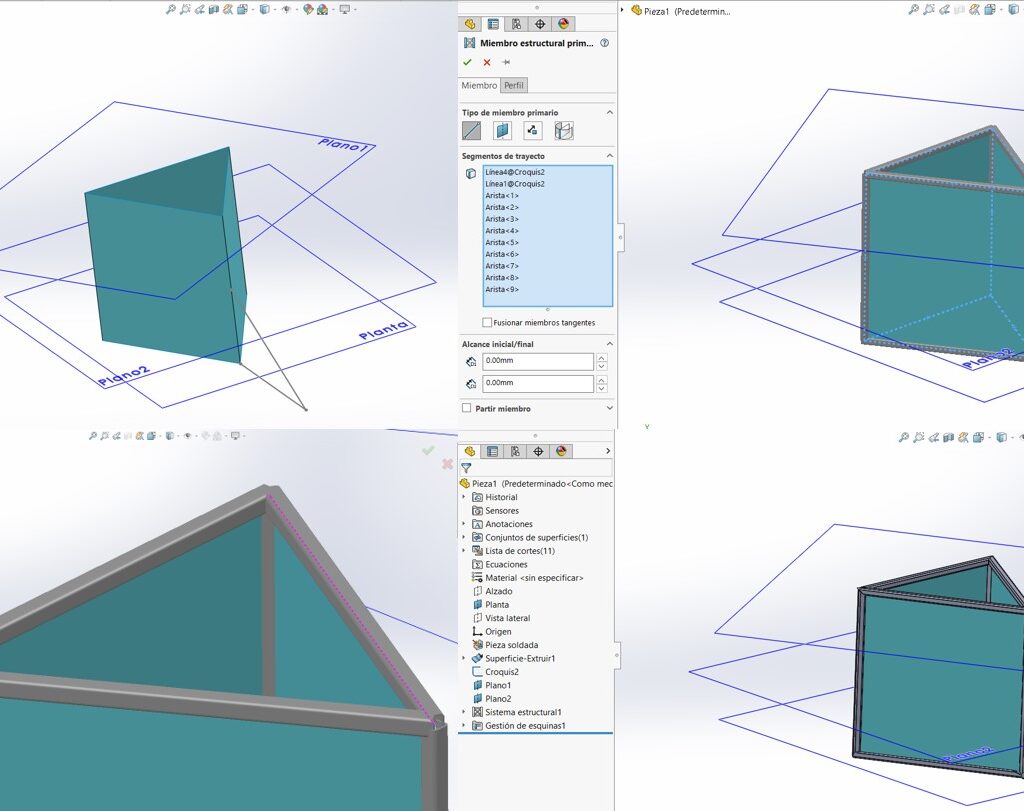Open ConfigurationManager tab in upper panel
This screenshot has height=811, width=1024.
pos(516,24)
